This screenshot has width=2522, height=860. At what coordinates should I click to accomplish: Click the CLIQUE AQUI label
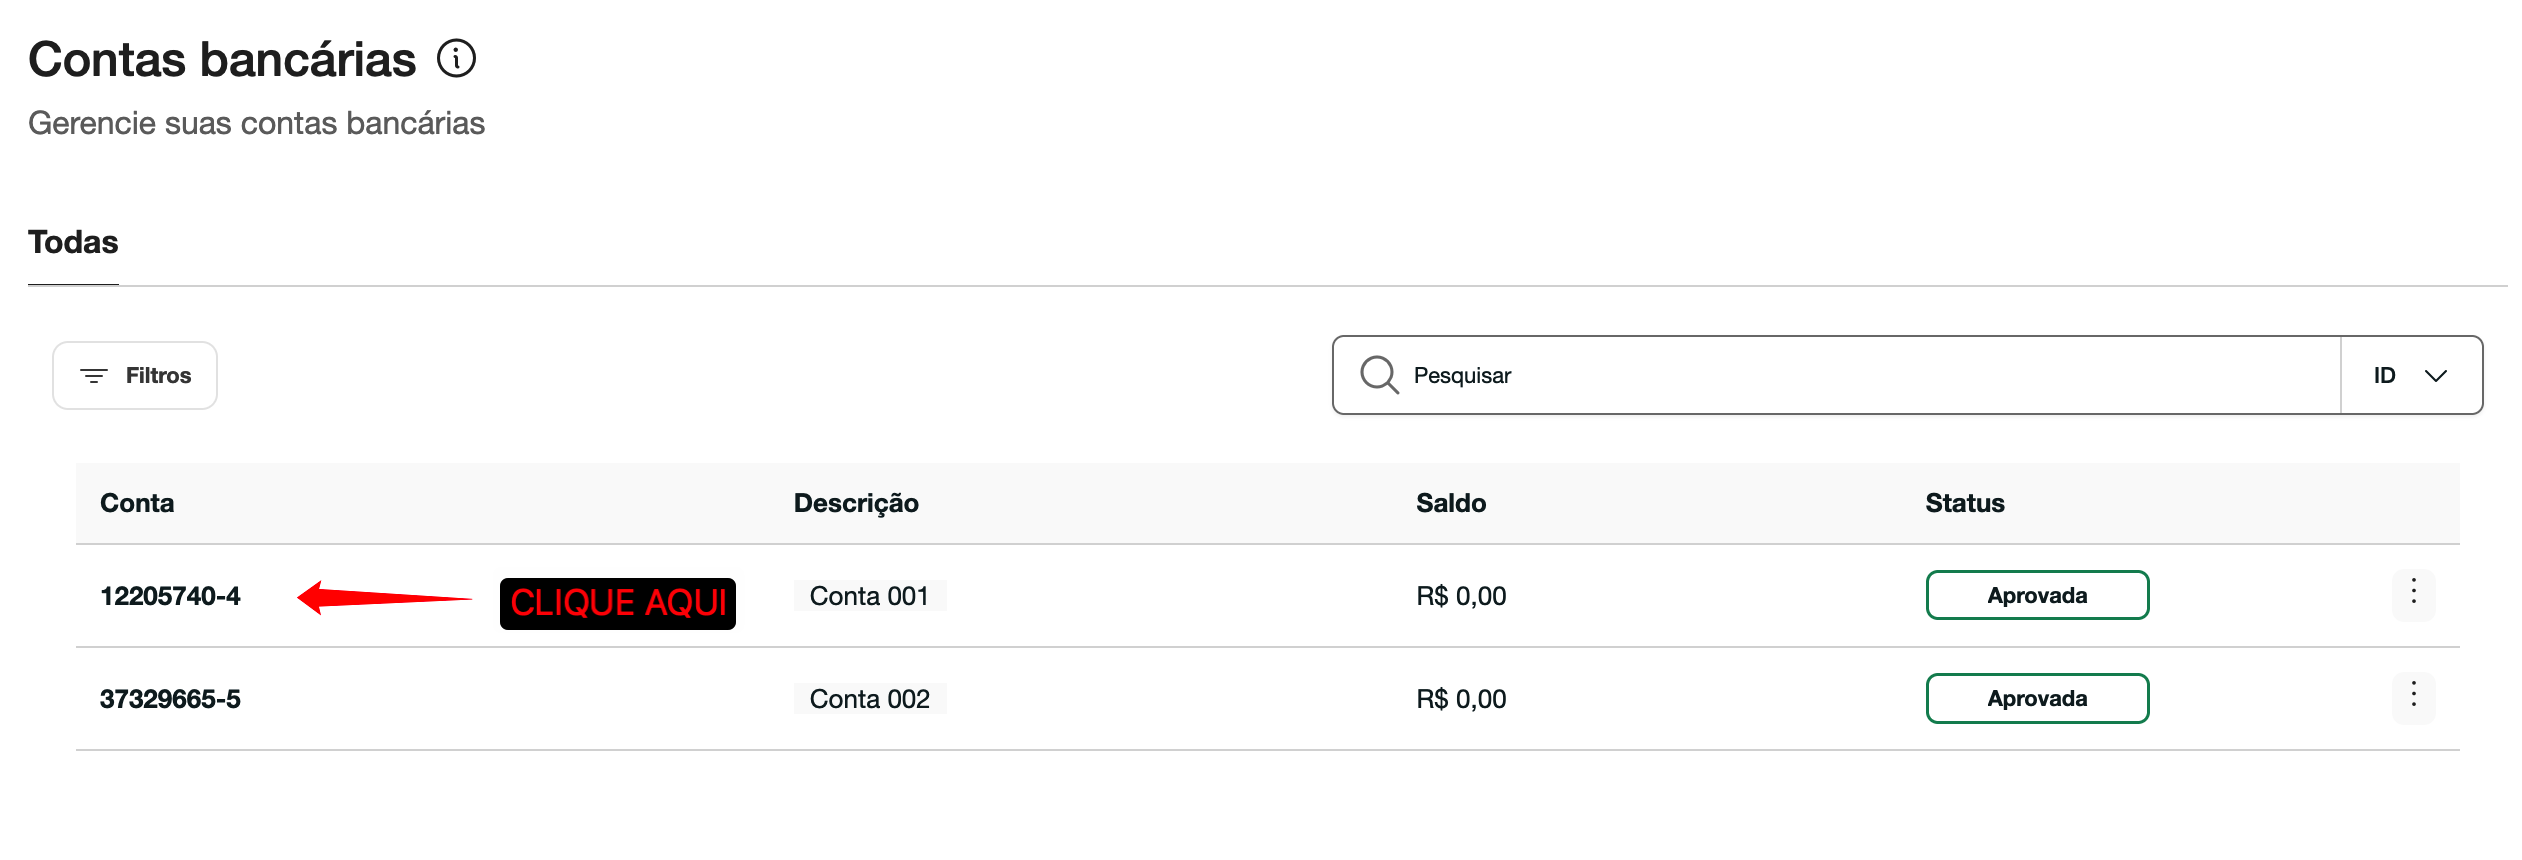(618, 603)
